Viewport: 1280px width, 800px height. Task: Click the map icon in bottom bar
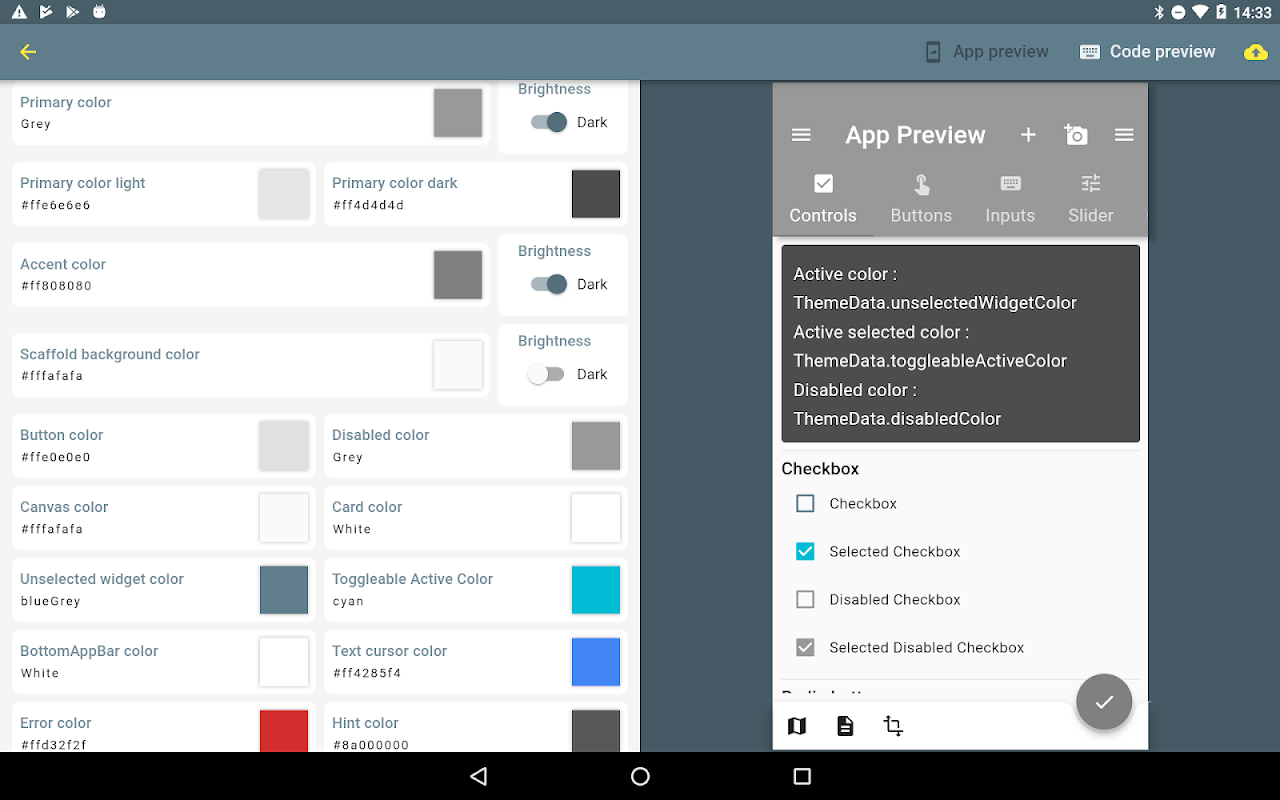point(797,726)
